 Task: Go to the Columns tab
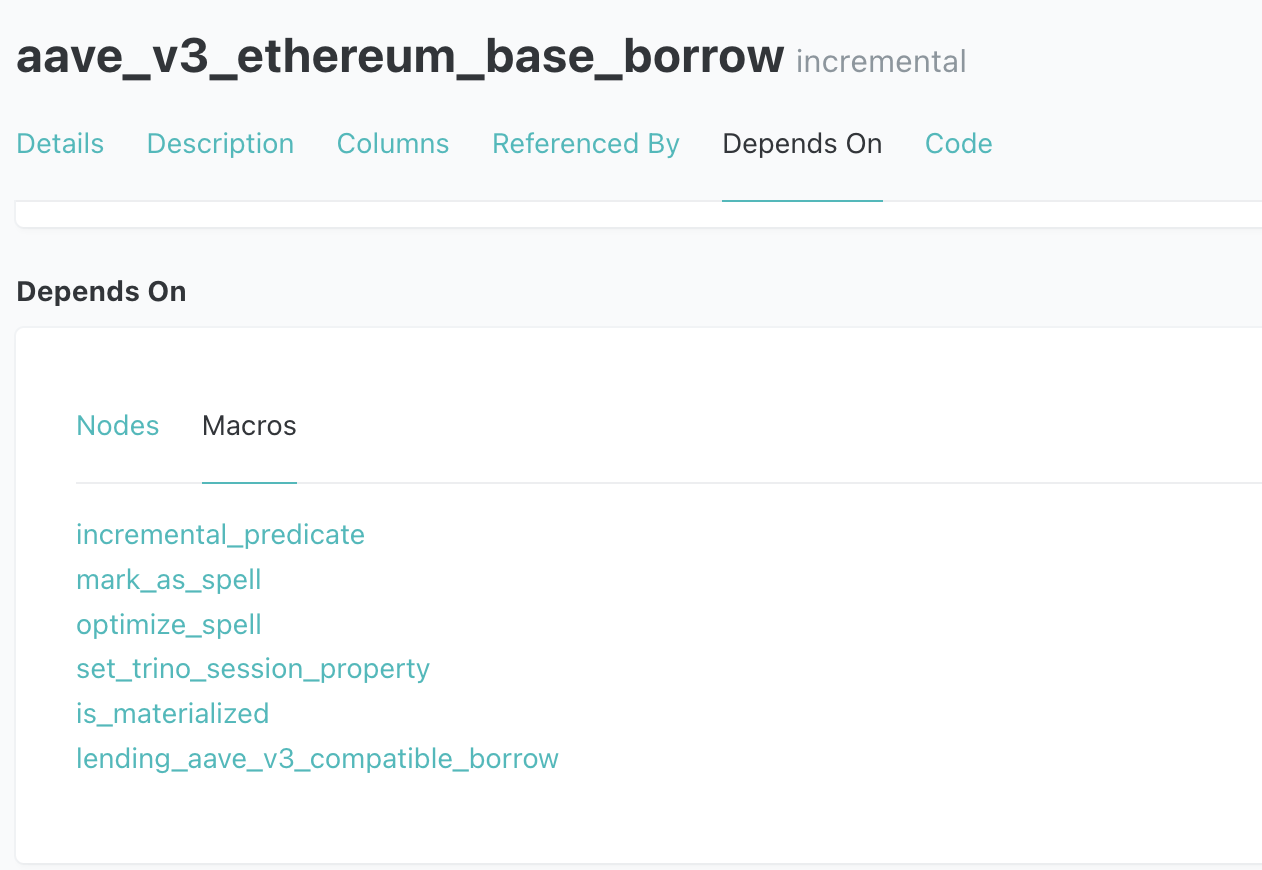[393, 144]
